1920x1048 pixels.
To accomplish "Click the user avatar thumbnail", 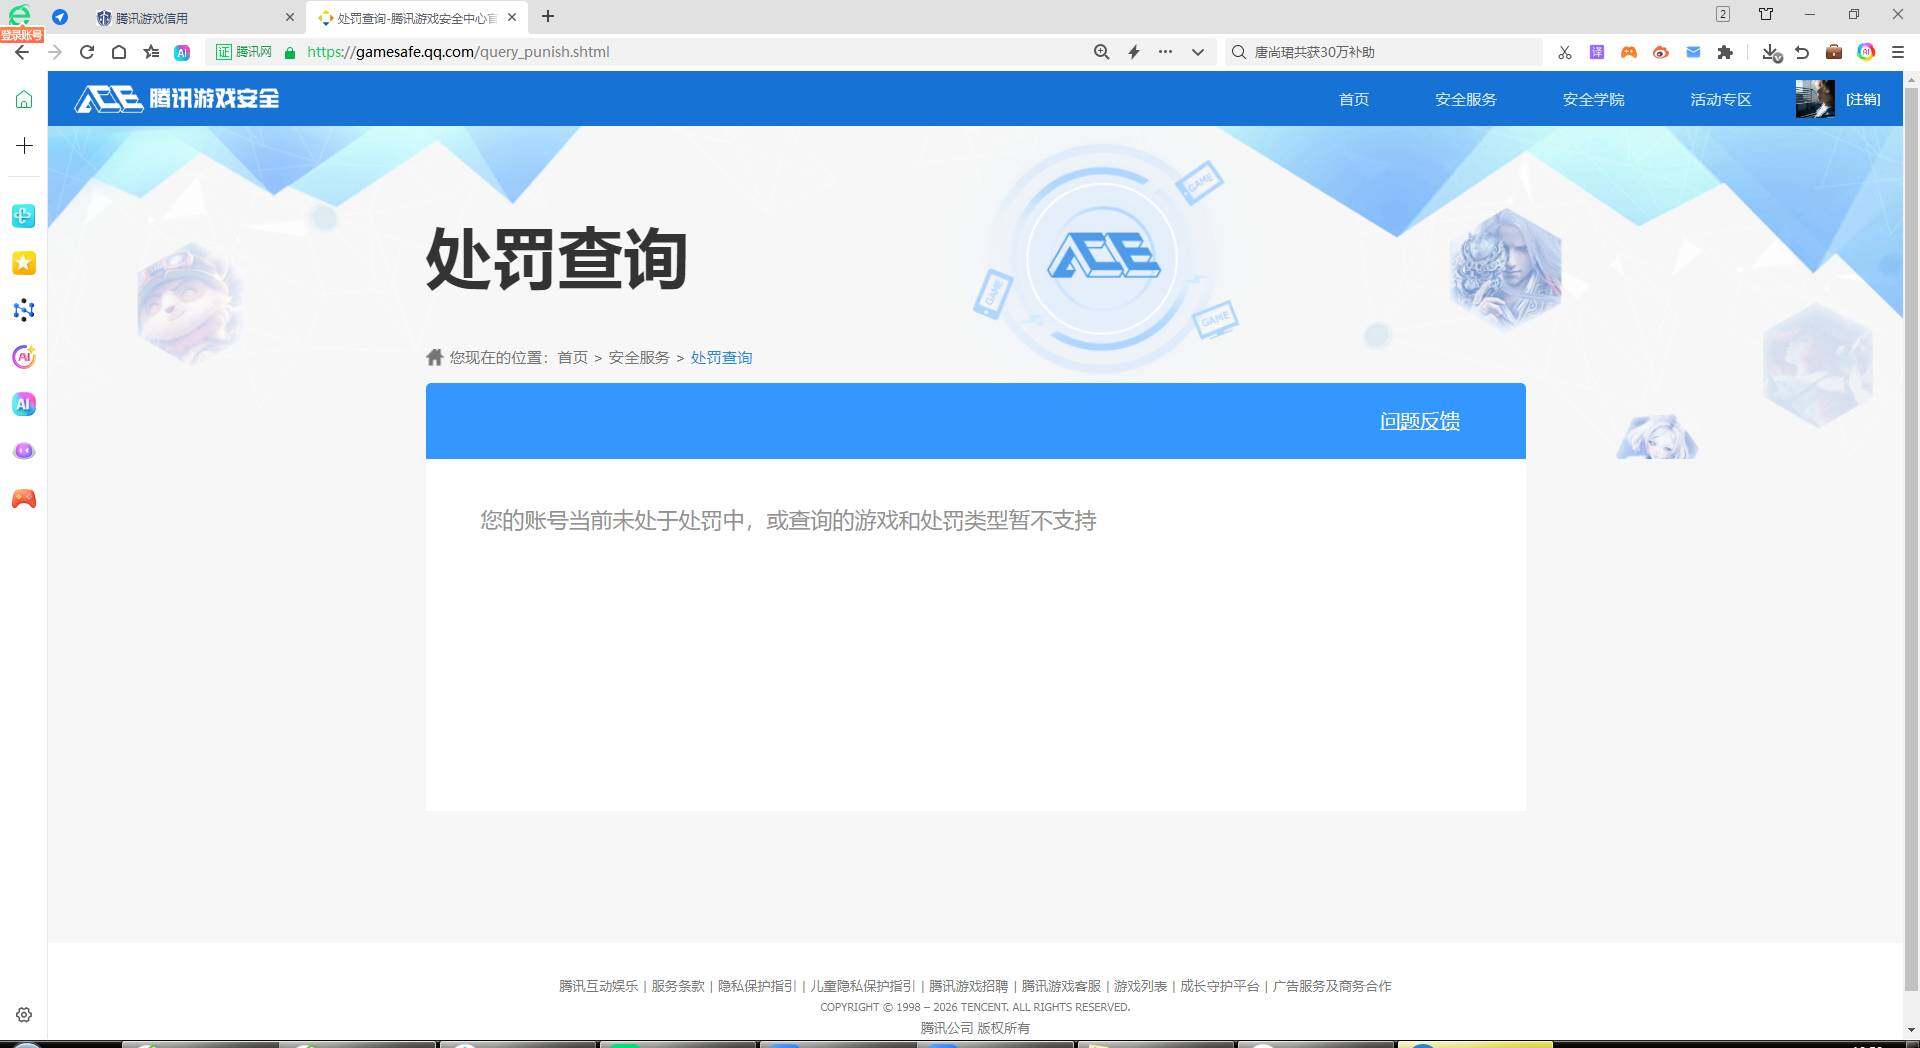I will coord(1815,99).
